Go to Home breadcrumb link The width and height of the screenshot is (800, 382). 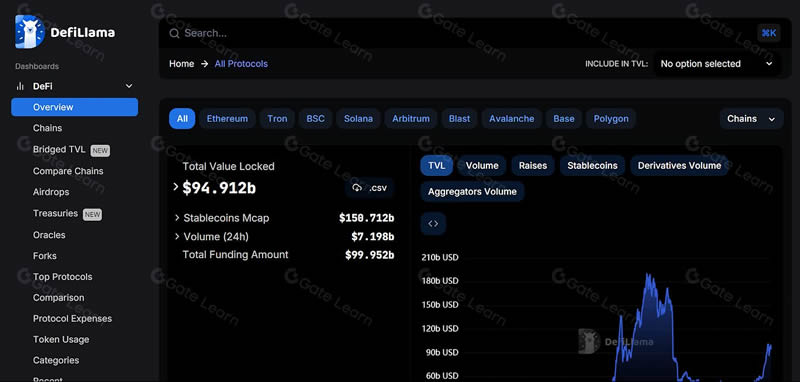click(182, 64)
